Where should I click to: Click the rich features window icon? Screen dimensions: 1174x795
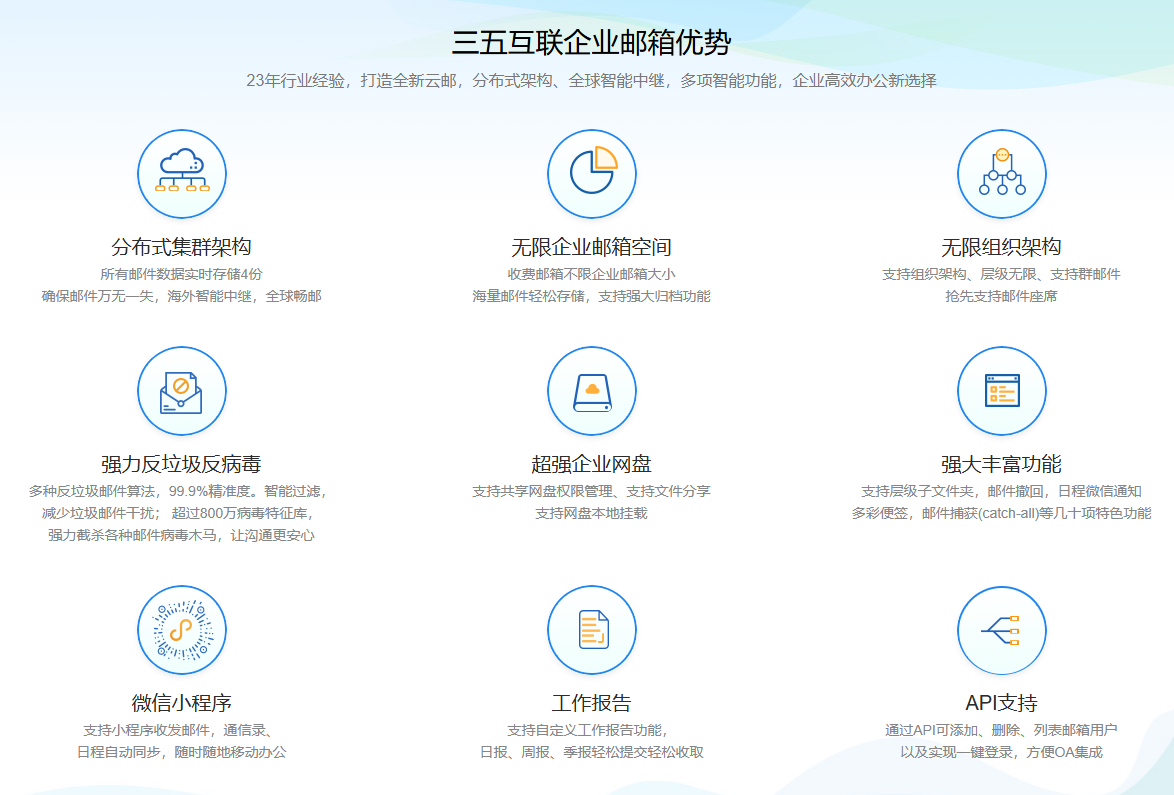tap(1001, 391)
